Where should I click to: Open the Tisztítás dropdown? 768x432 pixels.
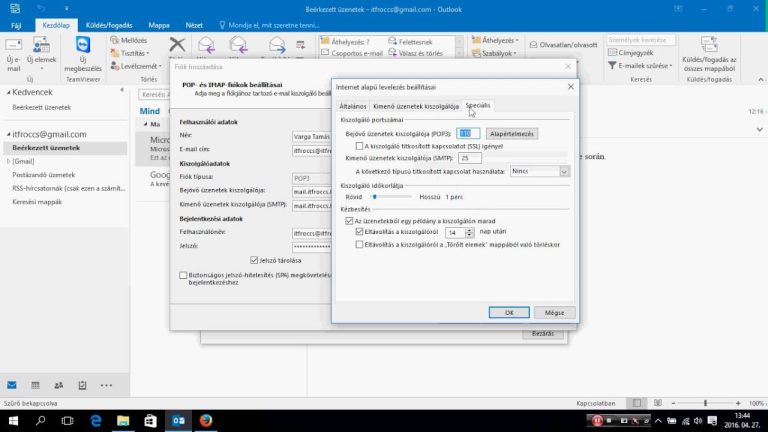coord(131,53)
